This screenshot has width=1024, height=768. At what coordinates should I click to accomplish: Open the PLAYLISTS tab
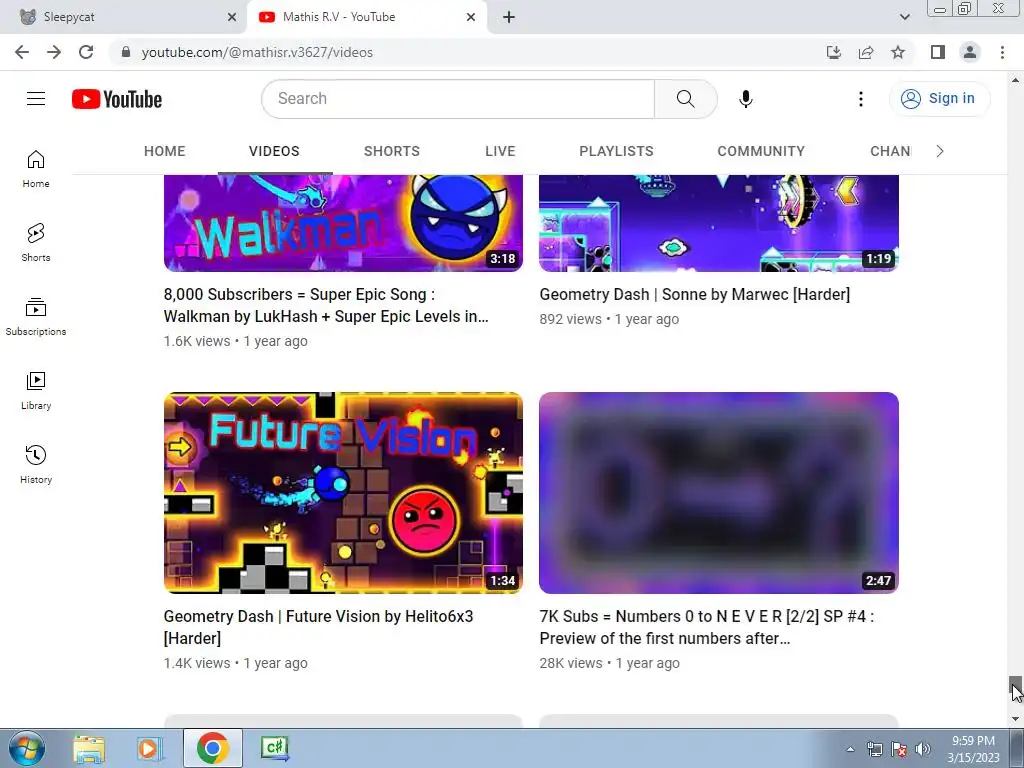pyautogui.click(x=616, y=152)
